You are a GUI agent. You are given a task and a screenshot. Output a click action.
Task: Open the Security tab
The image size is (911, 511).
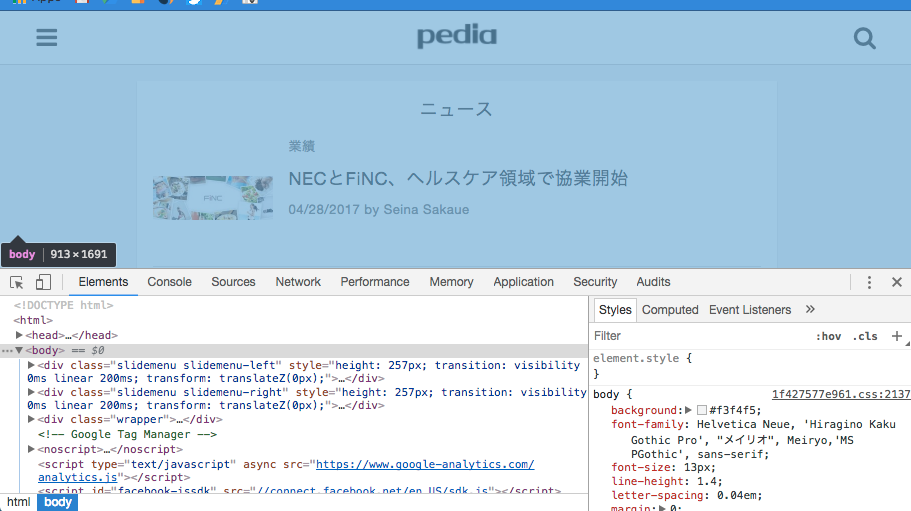(x=595, y=282)
